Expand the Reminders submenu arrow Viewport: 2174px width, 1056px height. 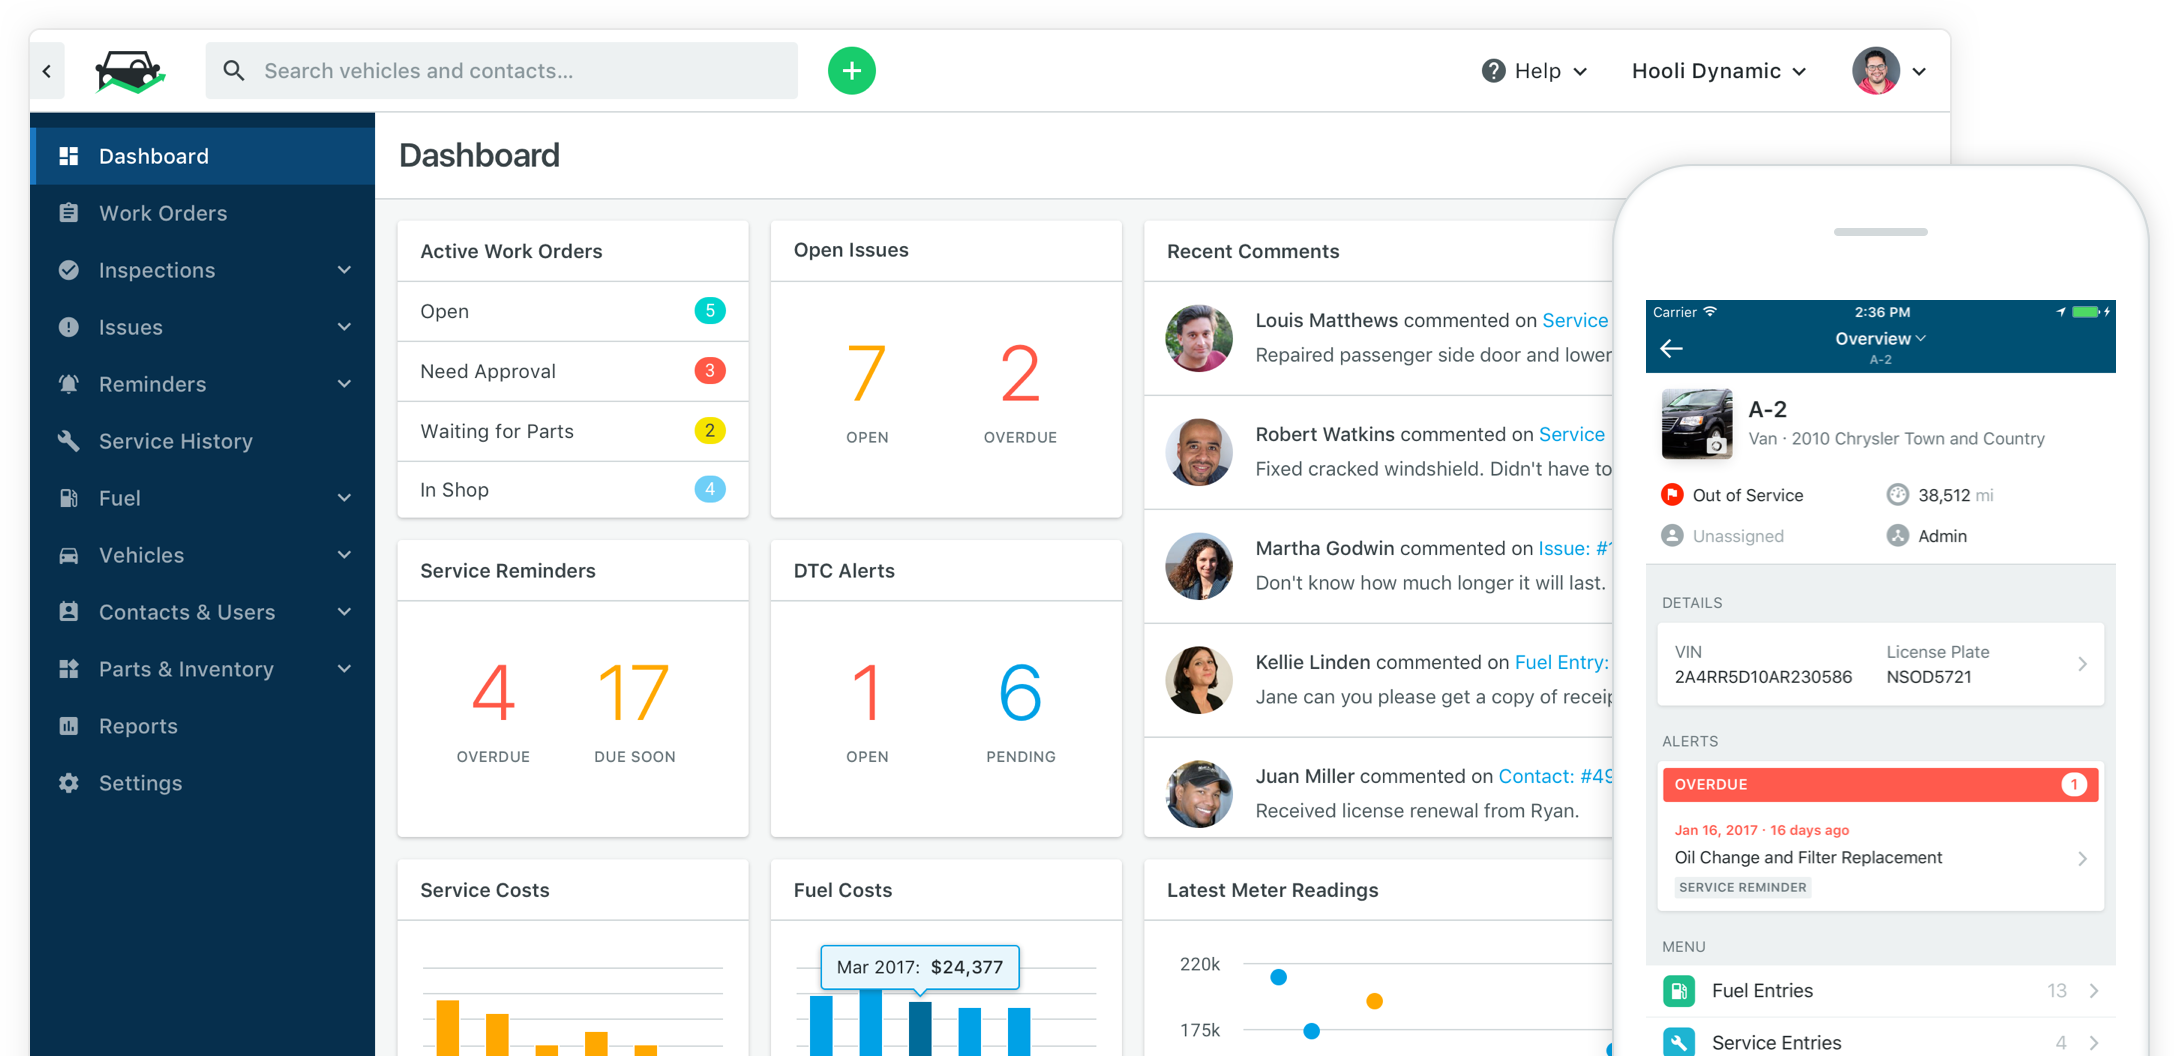345,384
